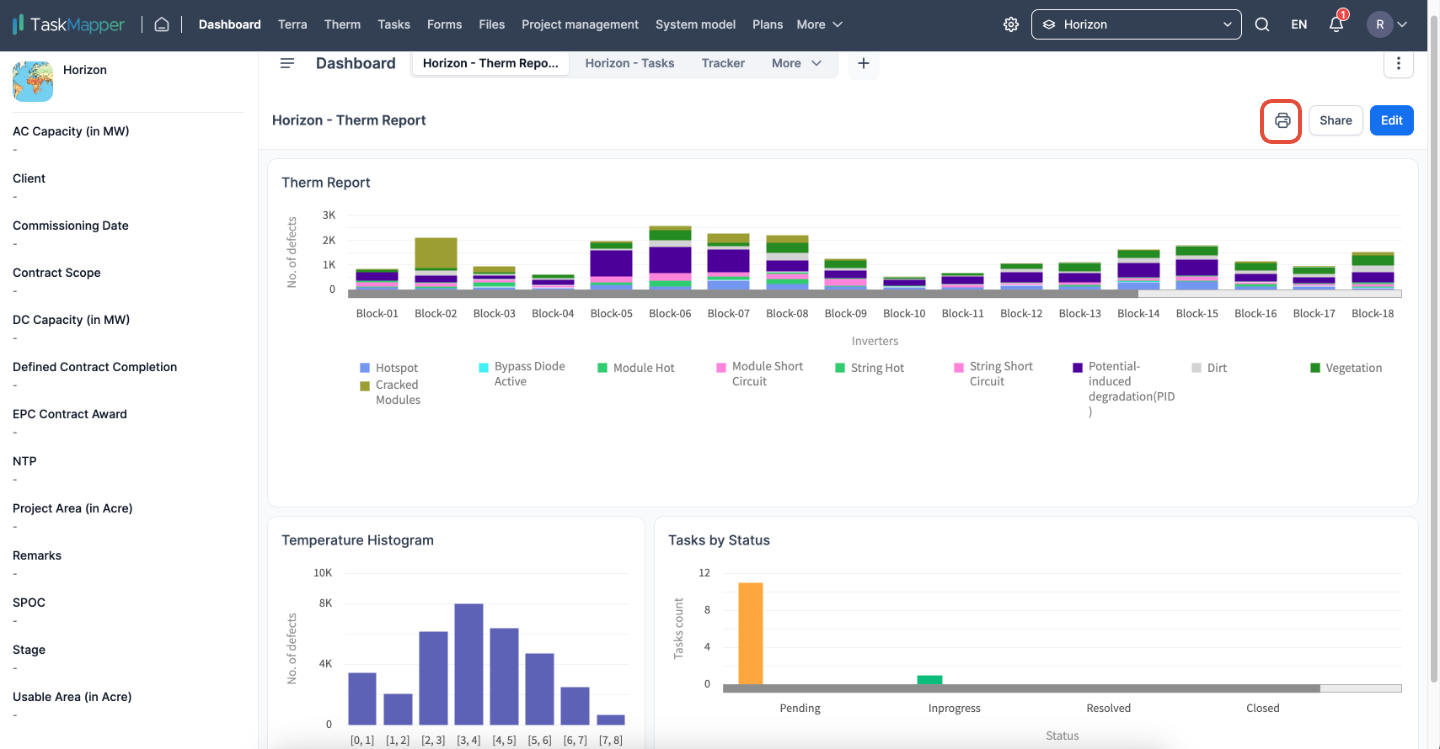Add a new dashboard tab with plus
Image resolution: width=1440 pixels, height=749 pixels.
pos(864,63)
